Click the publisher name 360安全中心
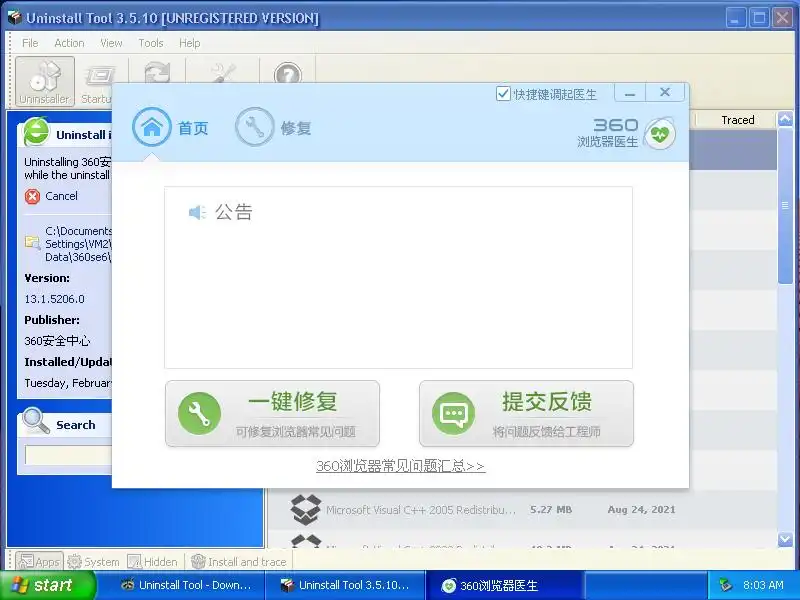 coord(57,341)
